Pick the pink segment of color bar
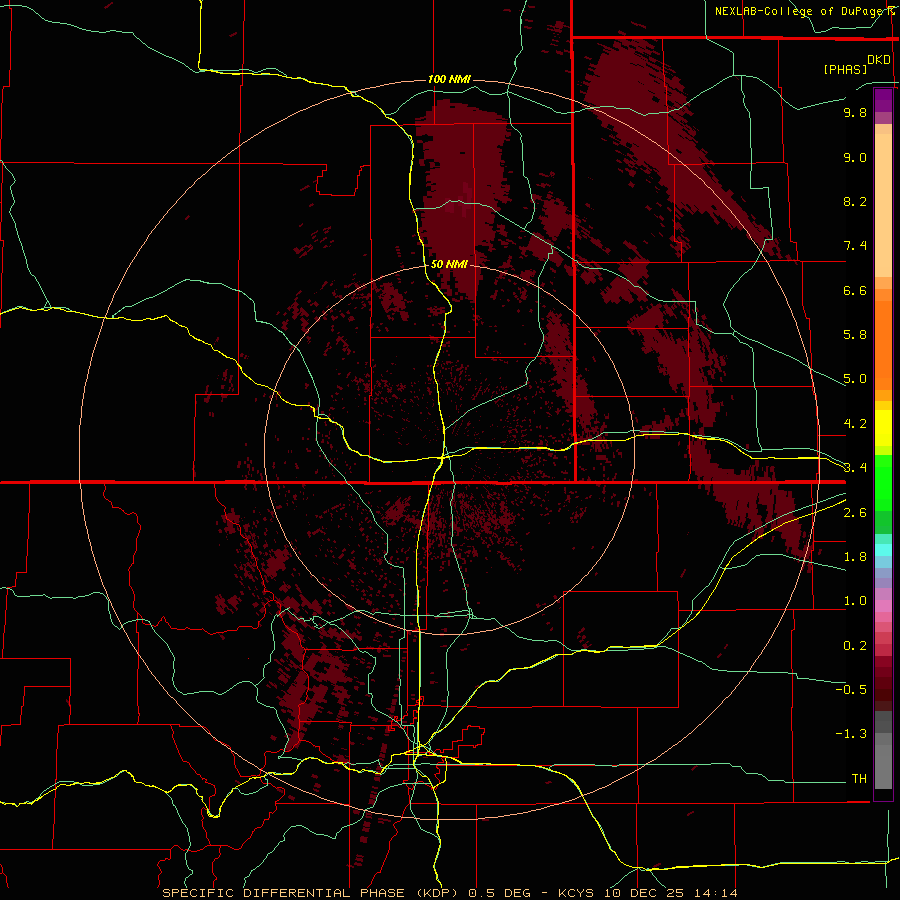This screenshot has width=900, height=900. pyautogui.click(x=883, y=606)
